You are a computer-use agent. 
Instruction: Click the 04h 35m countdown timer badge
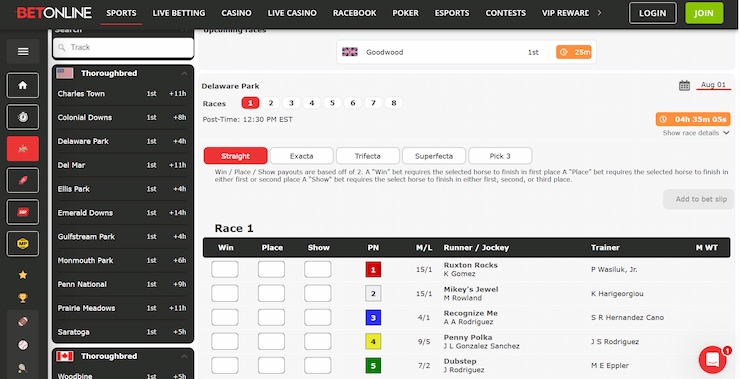pyautogui.click(x=693, y=119)
